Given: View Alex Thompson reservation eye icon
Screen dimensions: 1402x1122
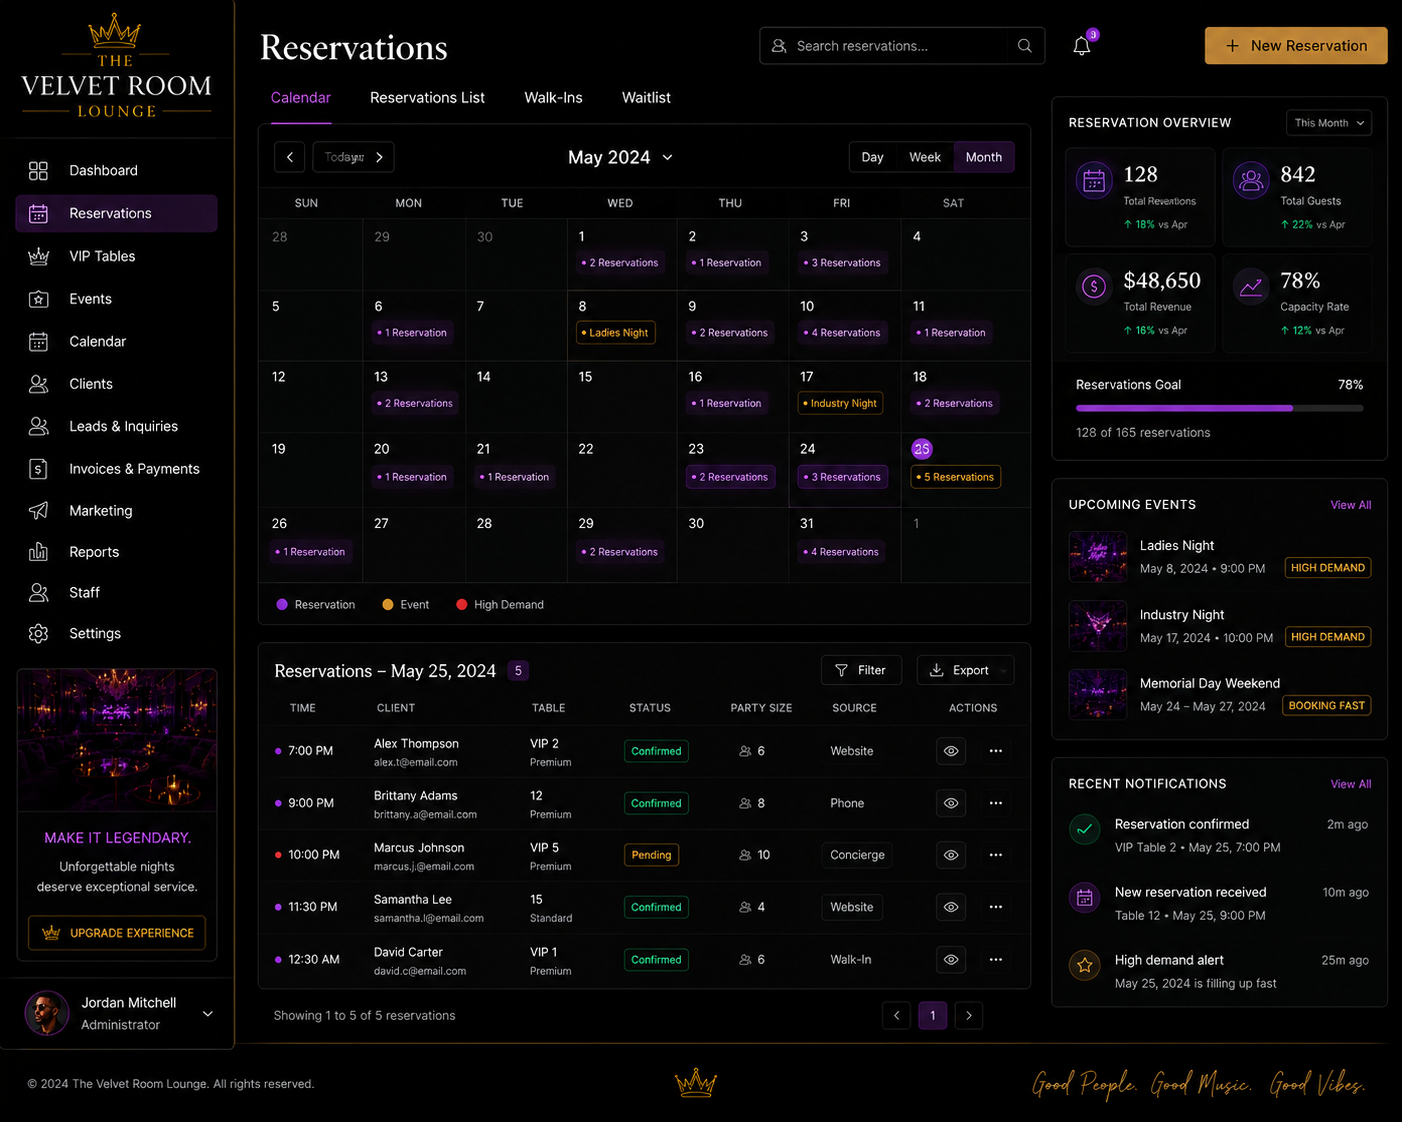Looking at the screenshot, I should (951, 751).
